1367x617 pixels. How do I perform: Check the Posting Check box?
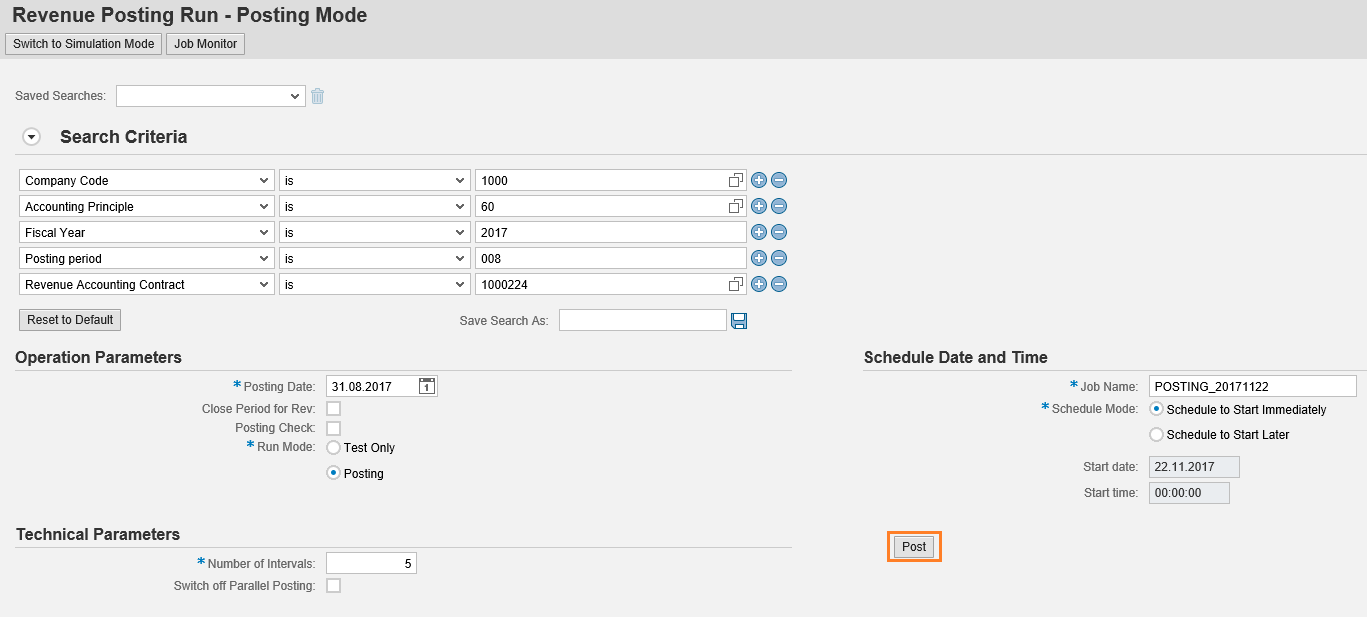pyautogui.click(x=333, y=428)
